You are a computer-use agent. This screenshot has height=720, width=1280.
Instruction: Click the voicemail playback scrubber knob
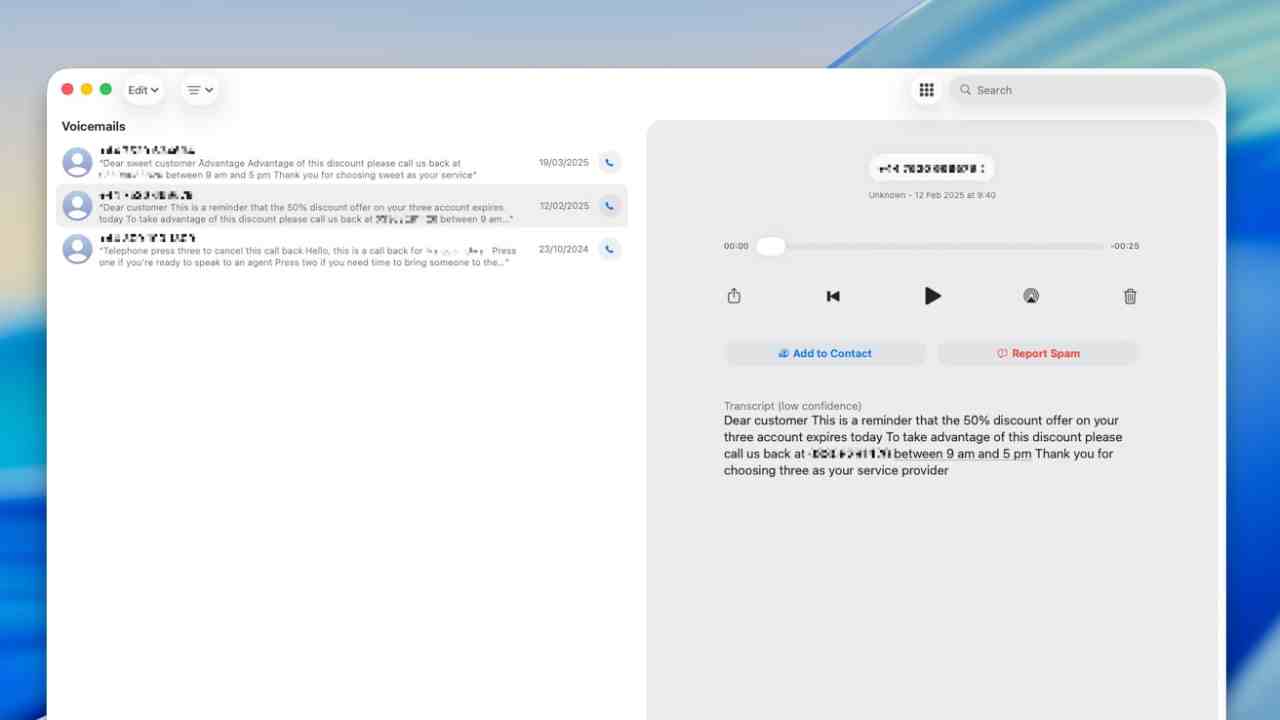click(770, 246)
